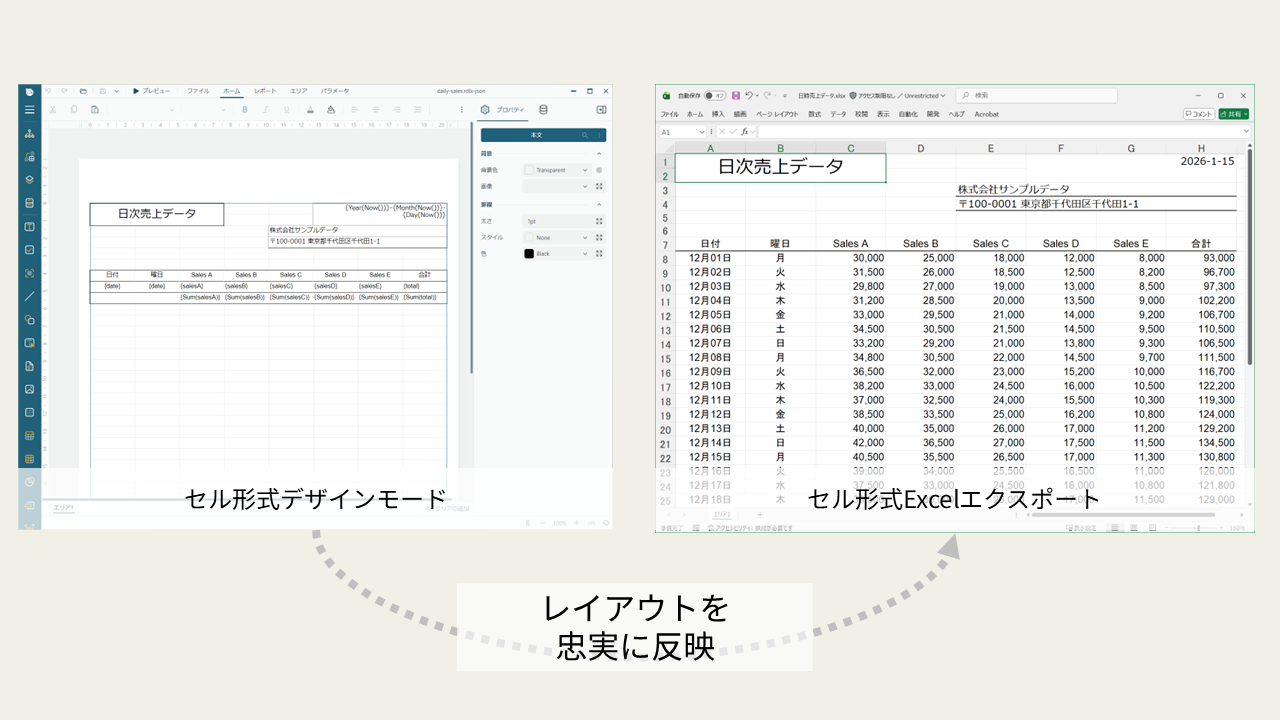
Task: Select the CheckBox tool in left toolbox
Action: [29, 250]
